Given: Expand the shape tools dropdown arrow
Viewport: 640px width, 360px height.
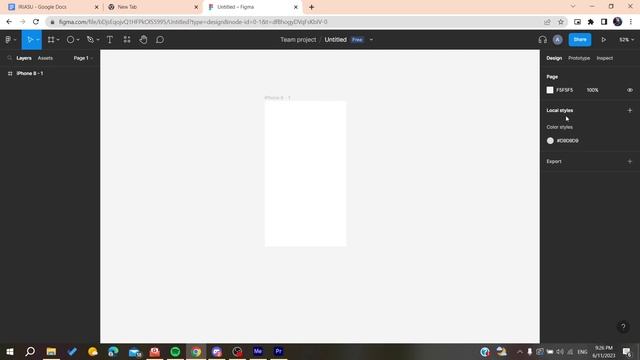Looking at the screenshot, I should click(x=78, y=40).
